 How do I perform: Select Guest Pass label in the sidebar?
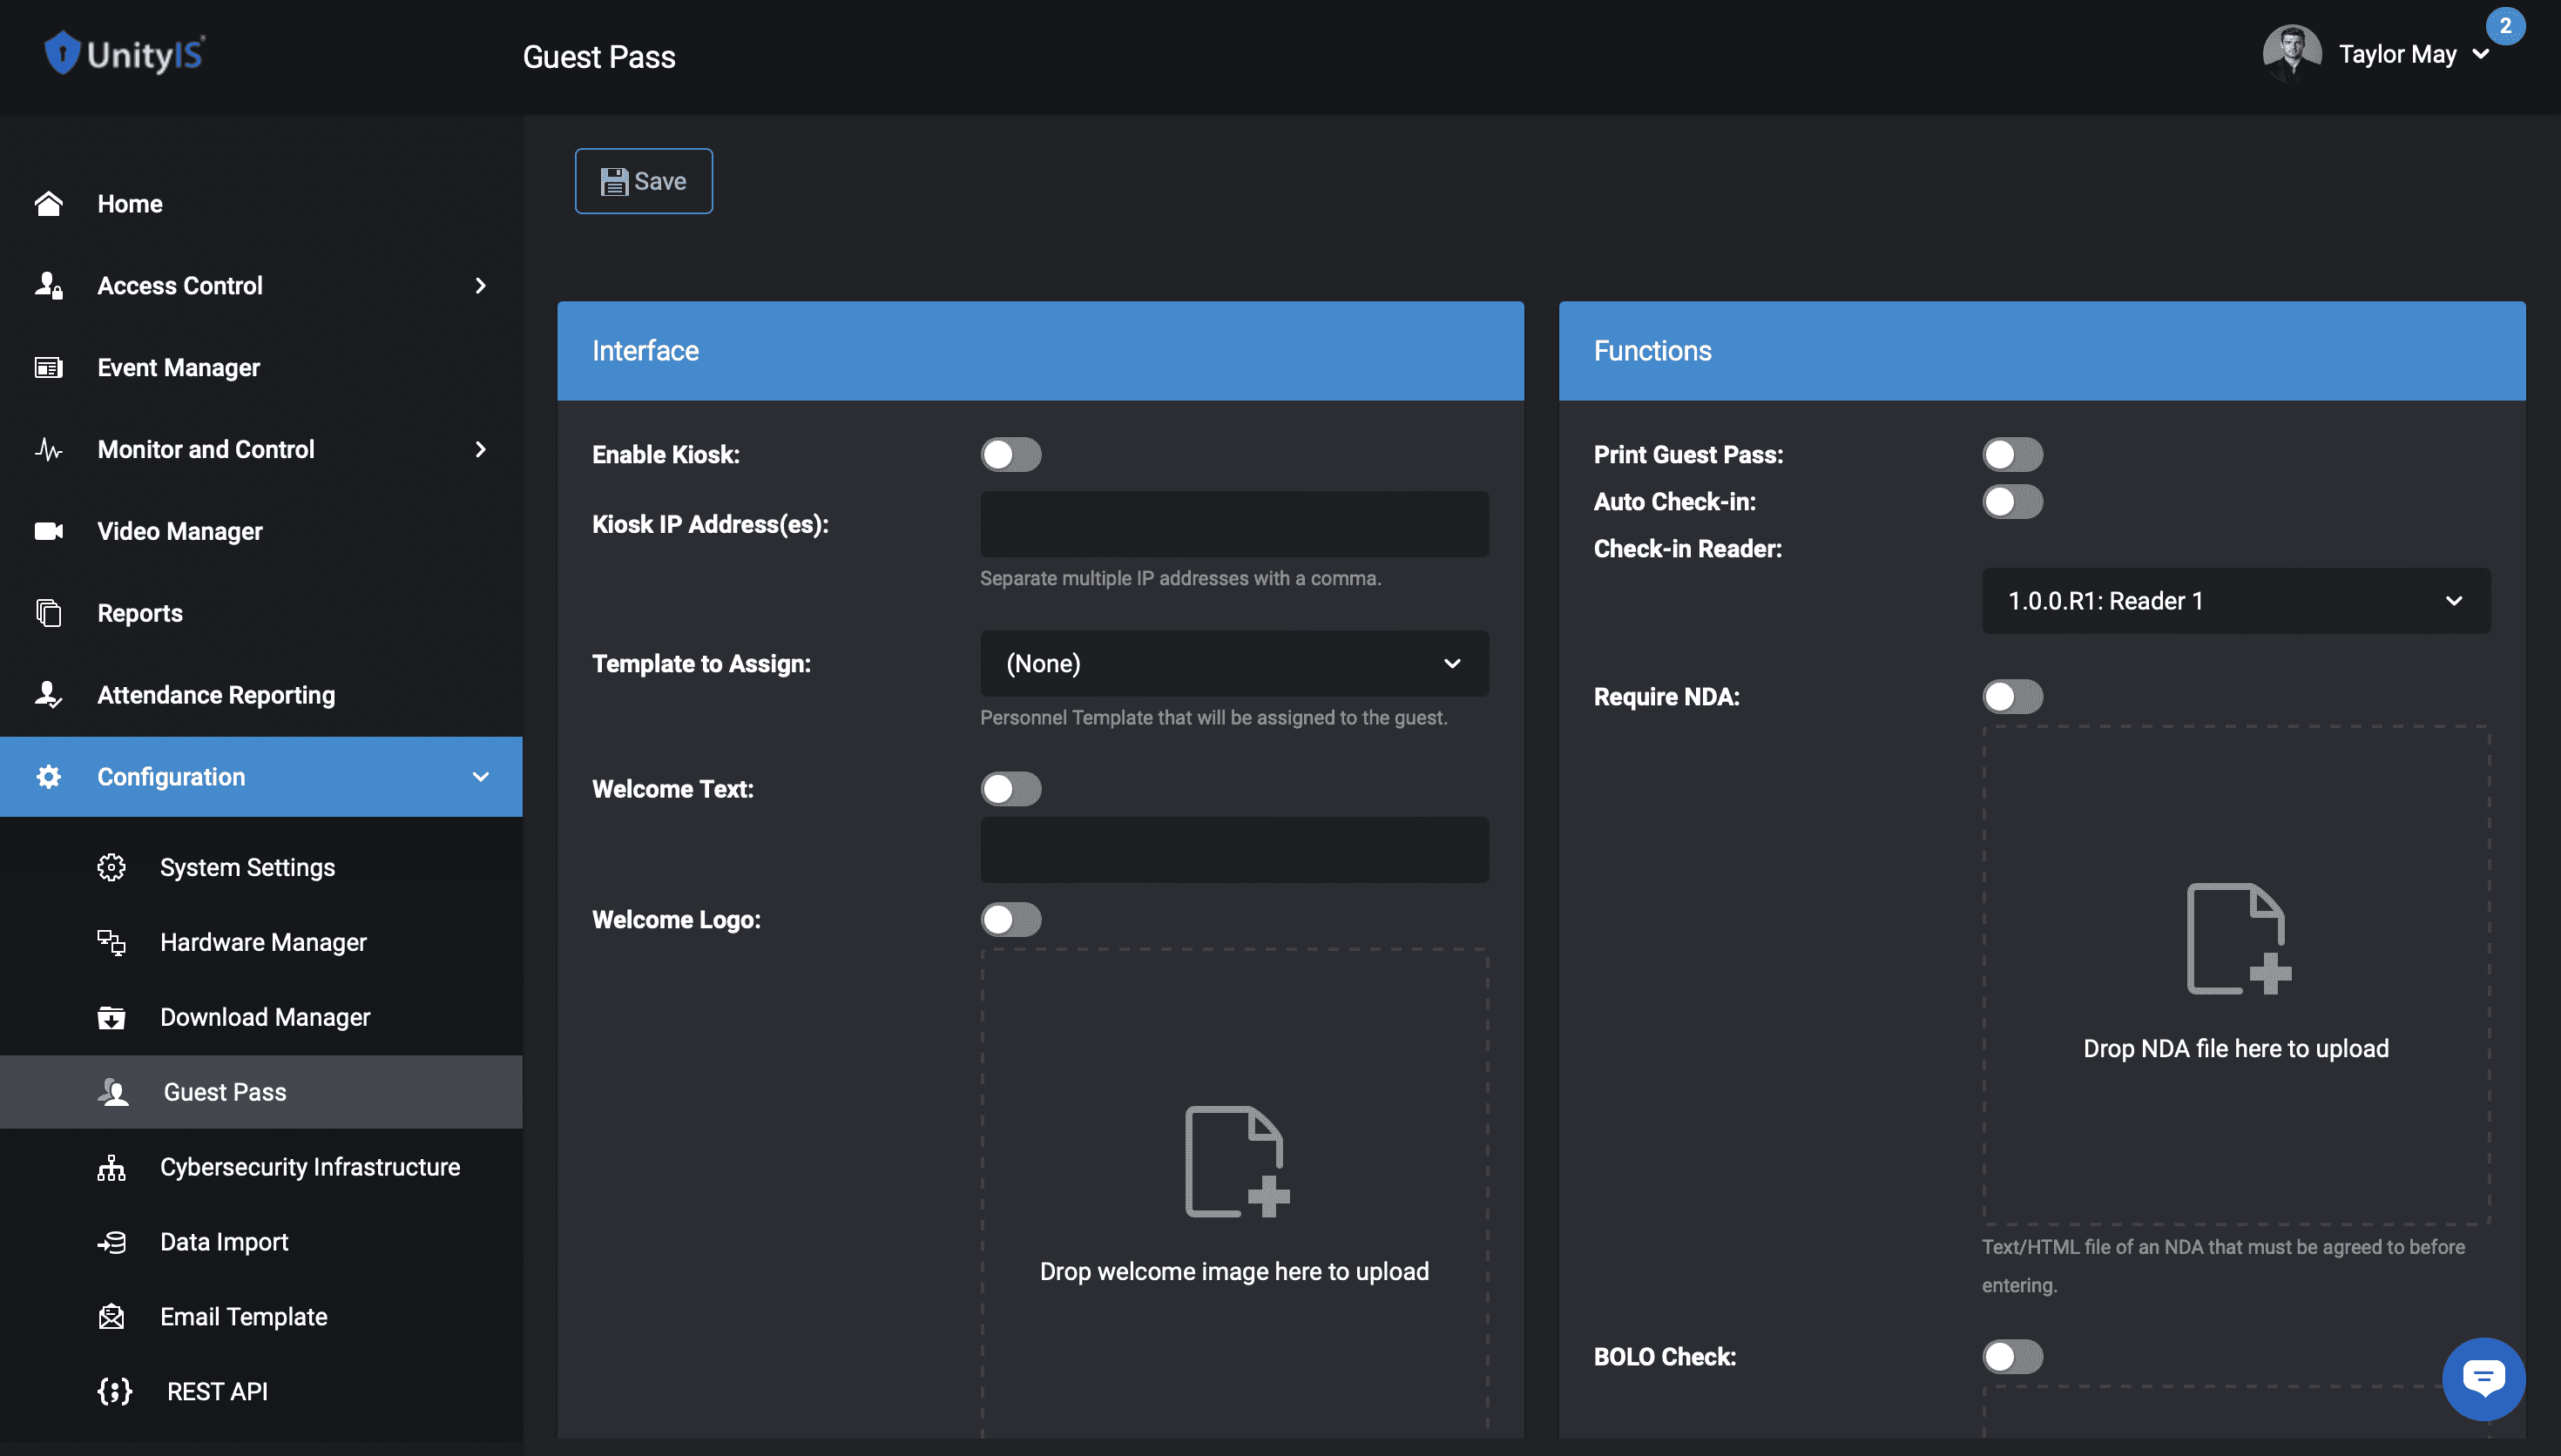point(225,1092)
